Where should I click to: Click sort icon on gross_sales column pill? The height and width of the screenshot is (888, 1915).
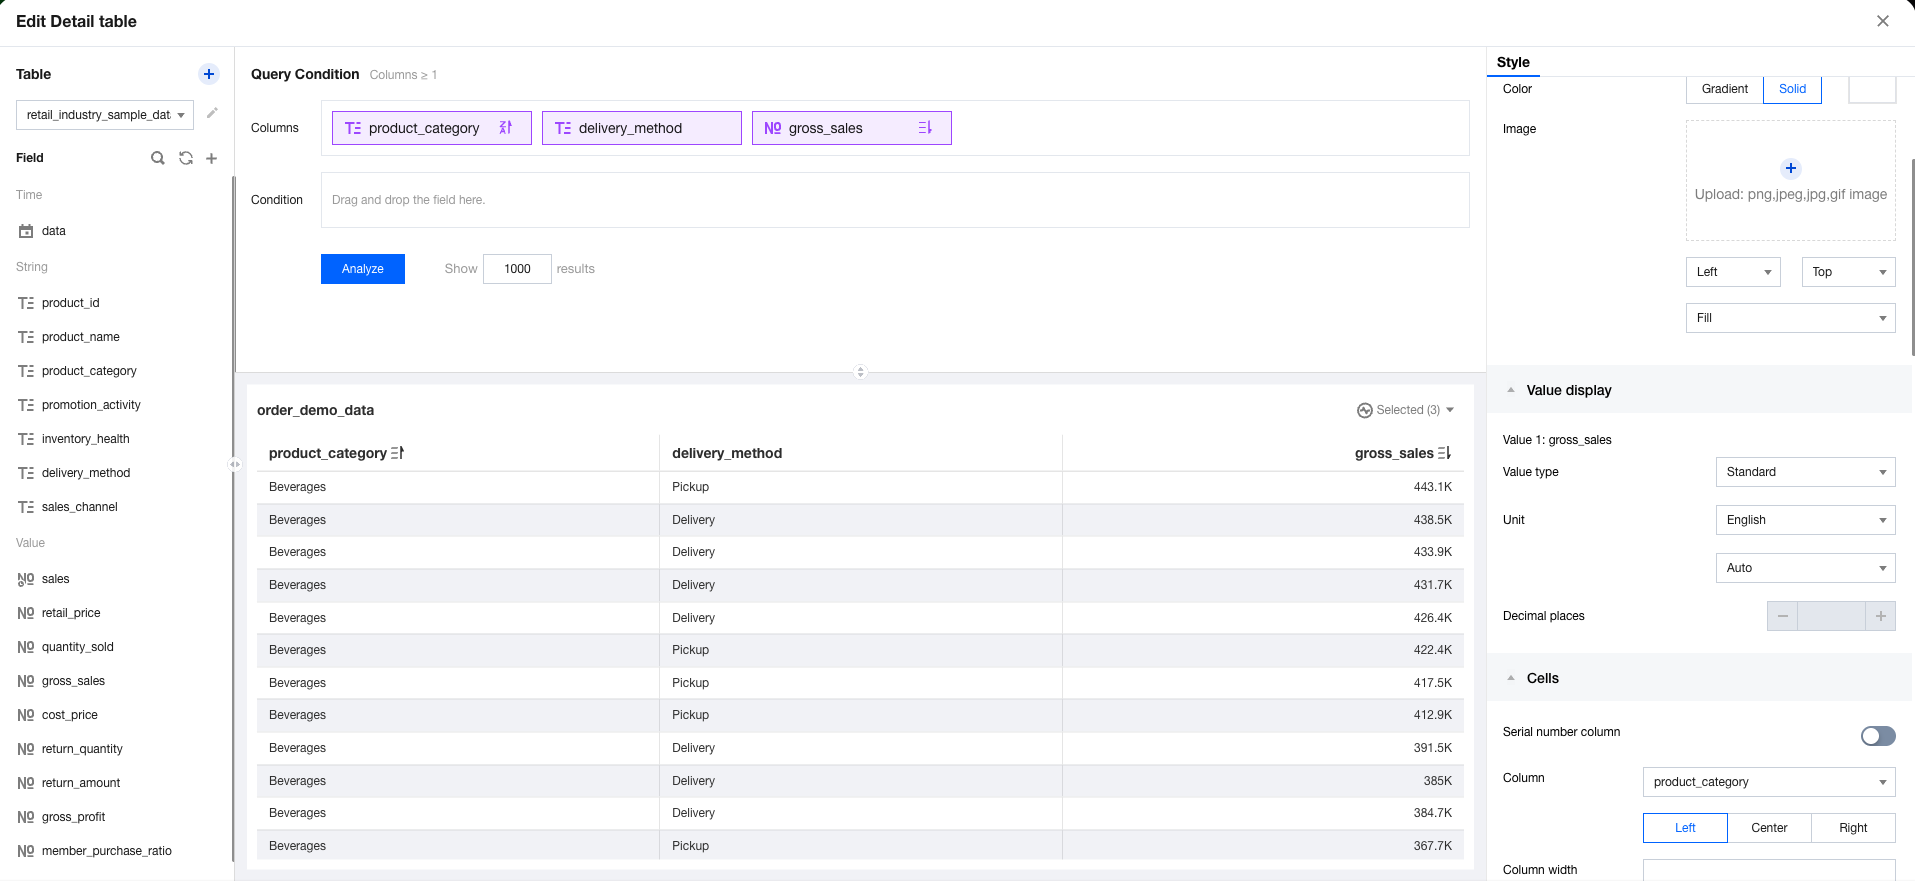point(925,128)
